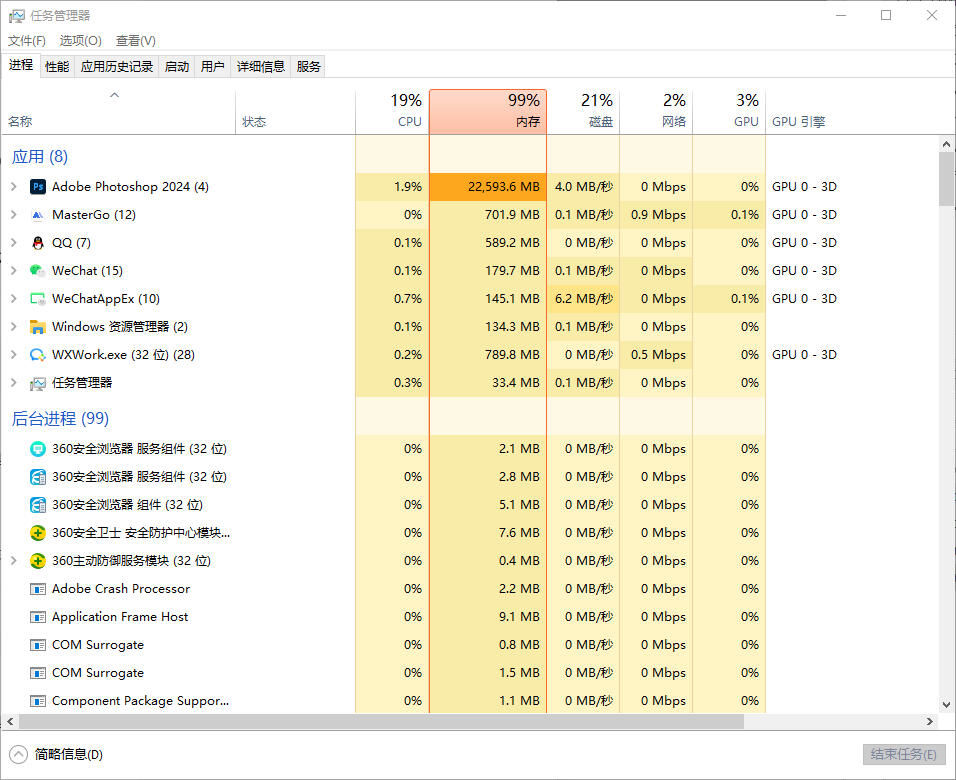The image size is (956, 780).
Task: Switch to the 应用历史记录 tab
Action: coord(117,66)
